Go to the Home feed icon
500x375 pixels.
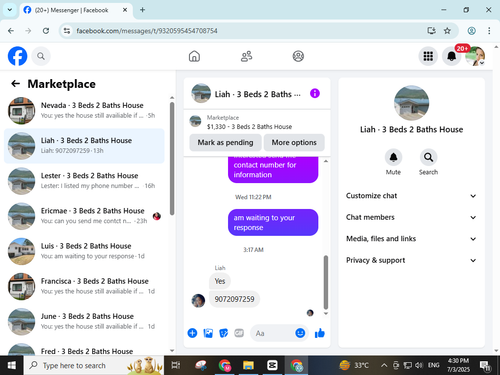pos(194,56)
